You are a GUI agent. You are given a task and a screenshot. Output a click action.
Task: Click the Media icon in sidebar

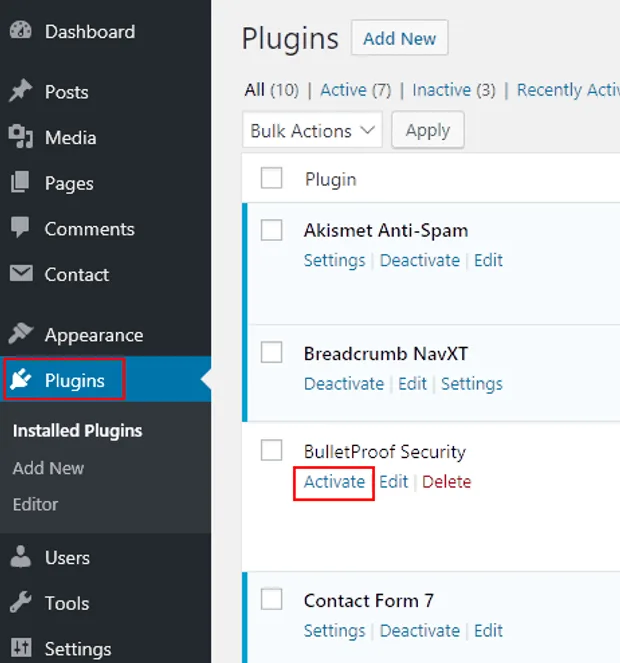[x=20, y=137]
